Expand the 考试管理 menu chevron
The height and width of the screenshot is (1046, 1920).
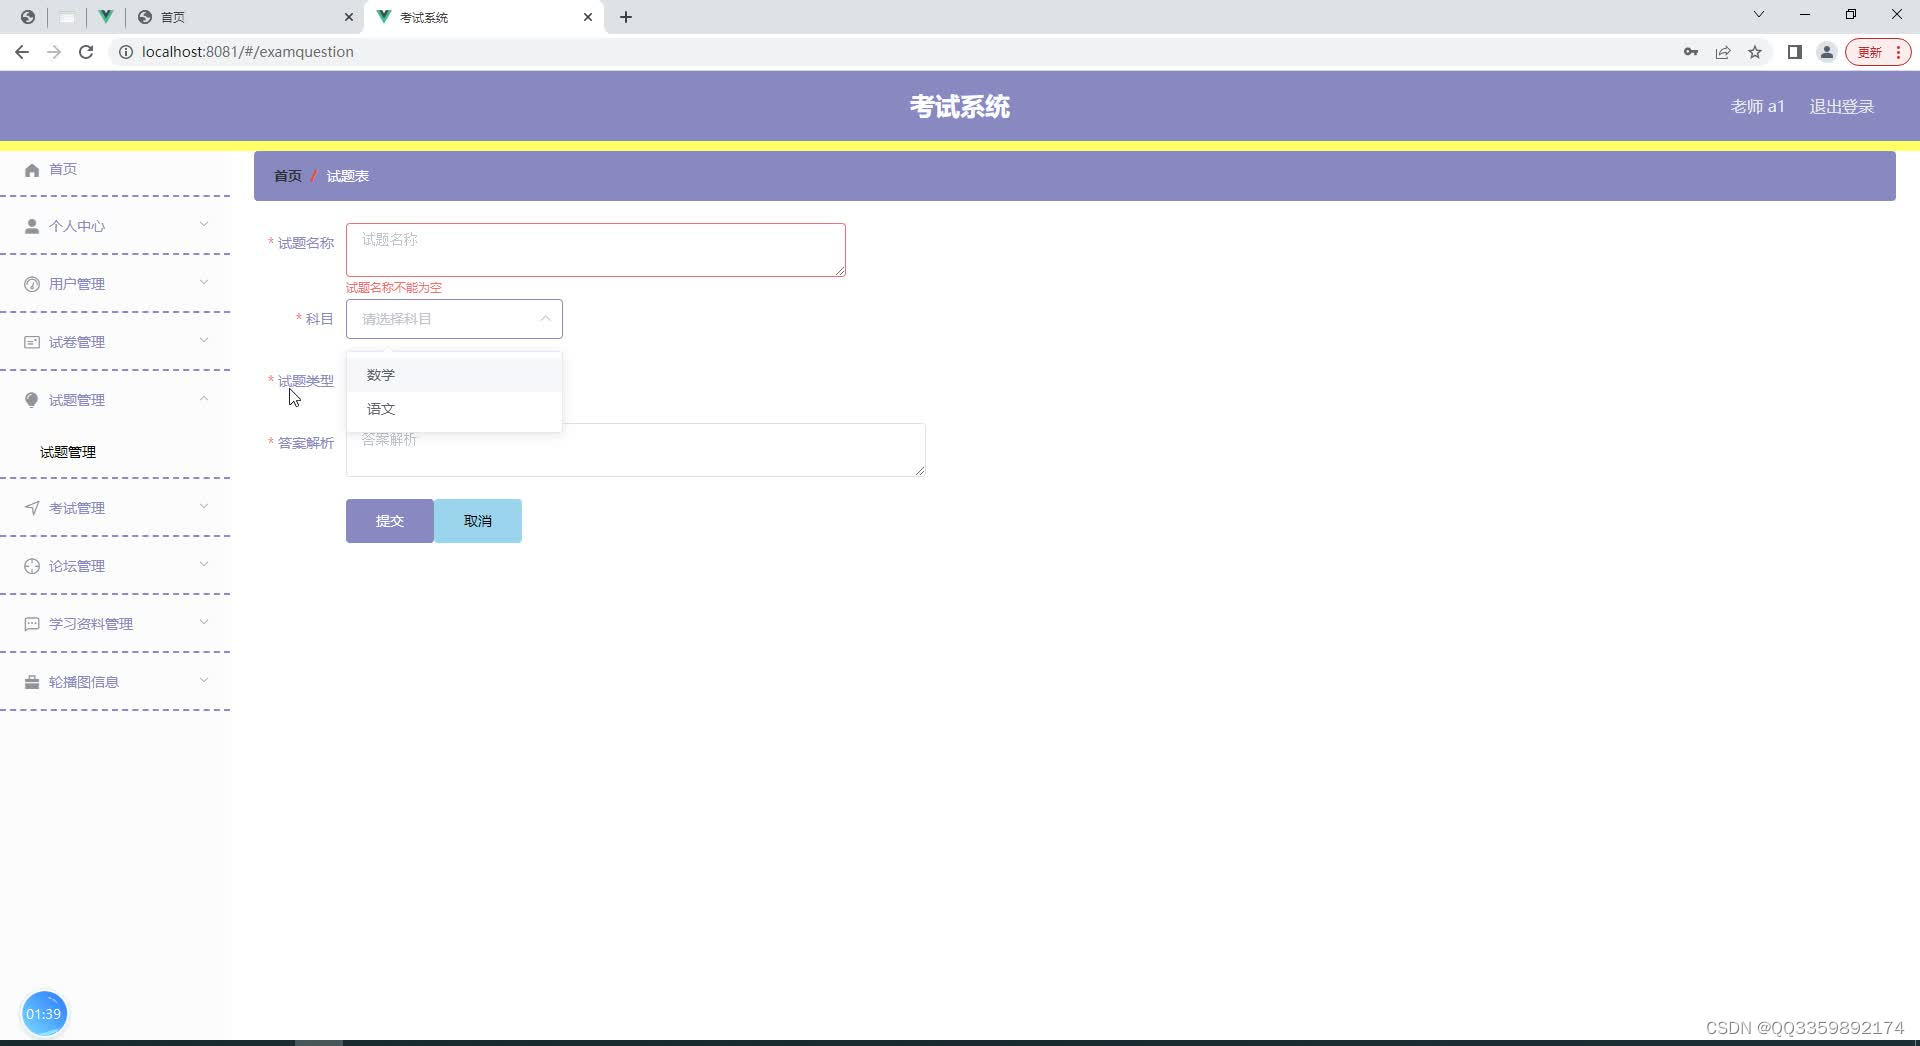(x=204, y=506)
